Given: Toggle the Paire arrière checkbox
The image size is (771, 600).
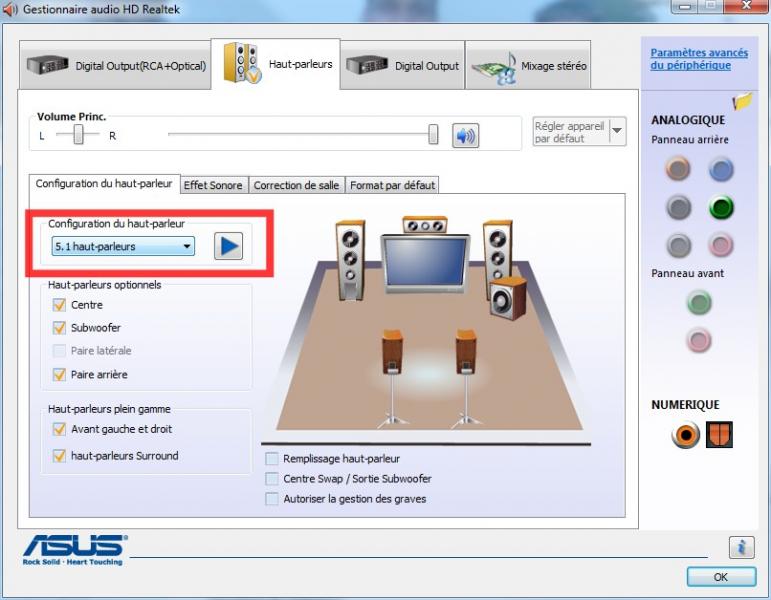Looking at the screenshot, I should [59, 375].
